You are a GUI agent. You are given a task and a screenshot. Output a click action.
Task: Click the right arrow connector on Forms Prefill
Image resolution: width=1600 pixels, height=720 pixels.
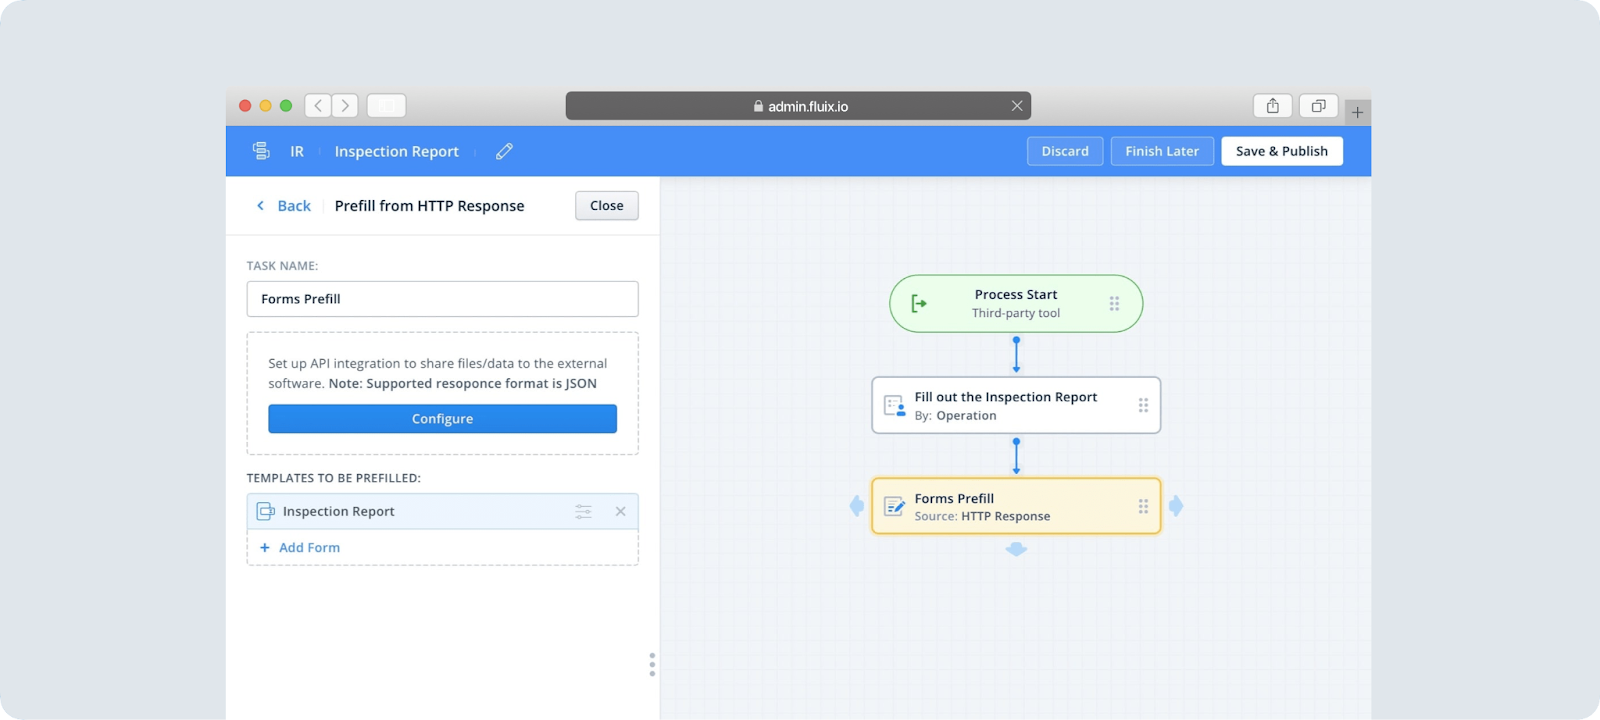[1176, 506]
